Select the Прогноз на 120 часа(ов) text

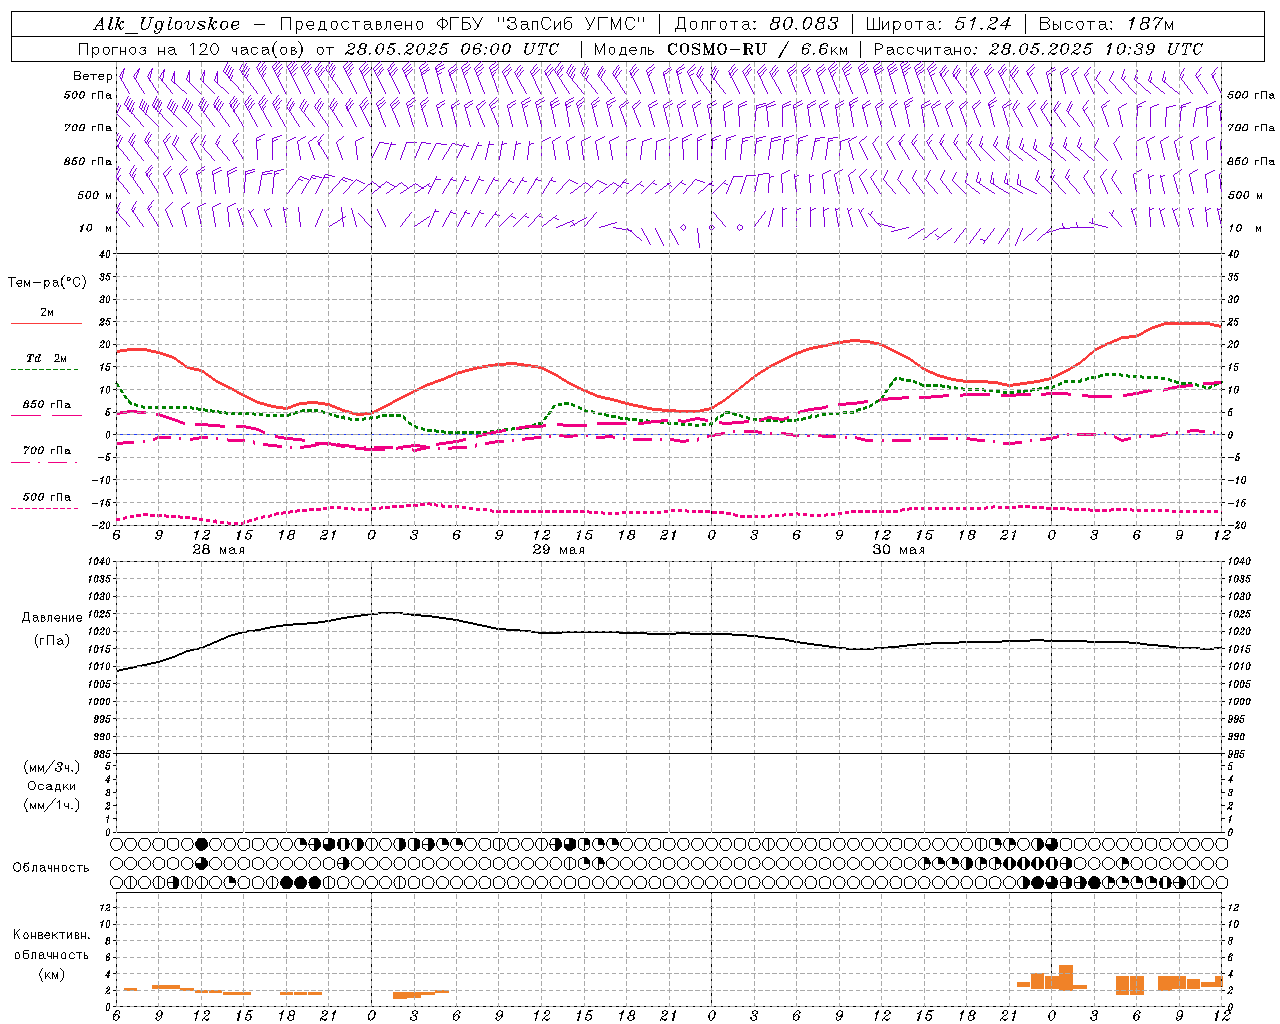click(x=193, y=49)
